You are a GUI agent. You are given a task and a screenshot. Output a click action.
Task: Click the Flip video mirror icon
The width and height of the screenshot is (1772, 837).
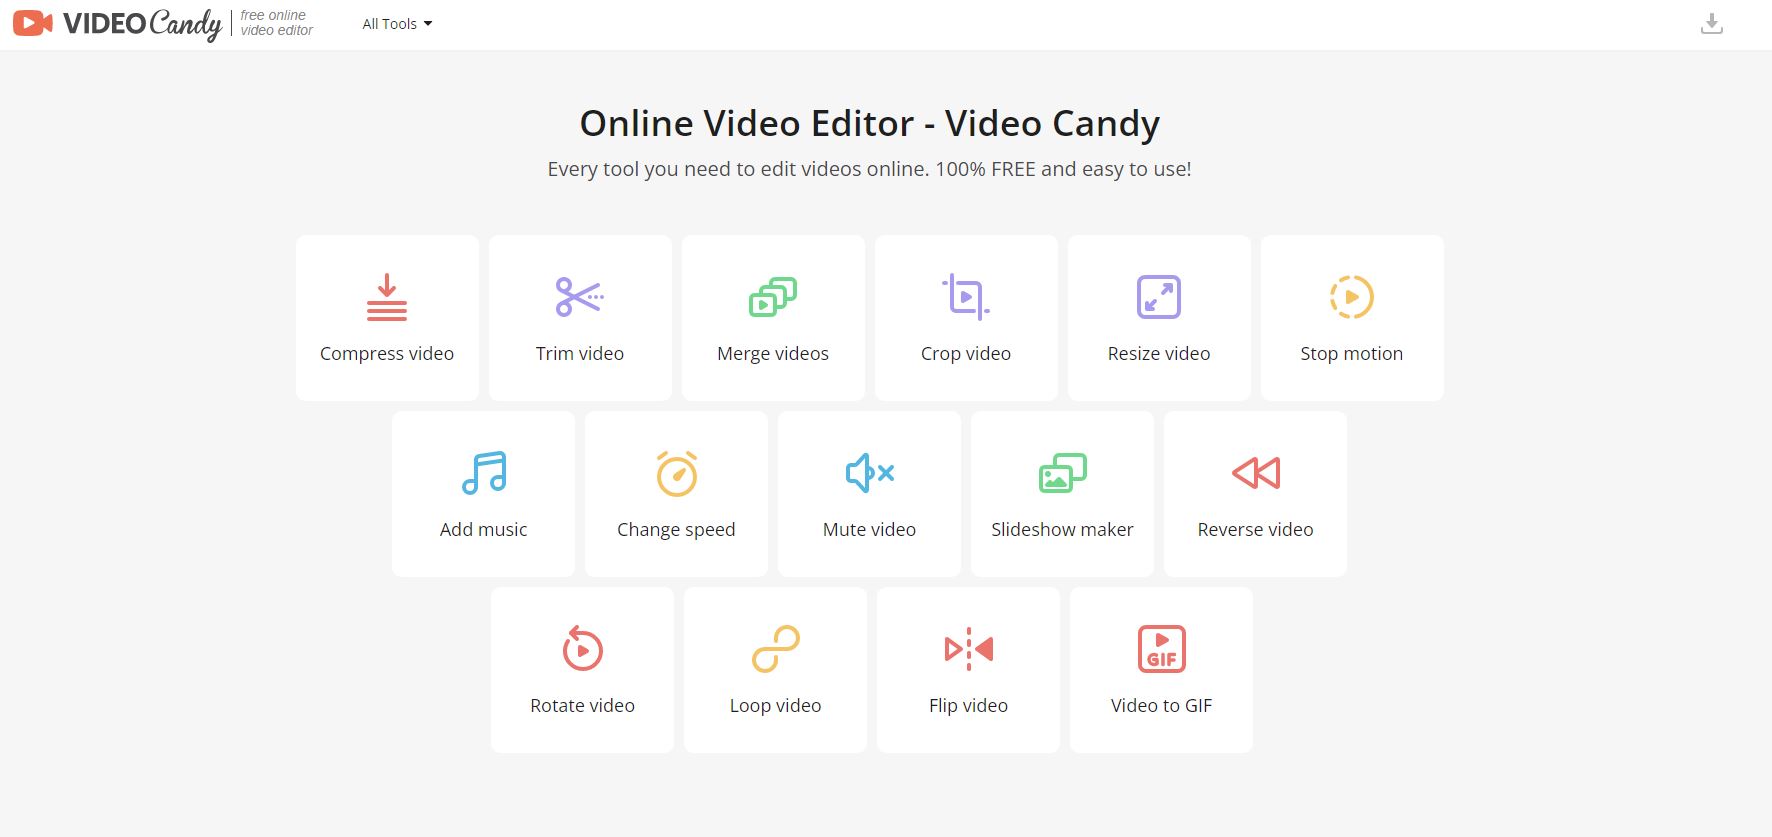(969, 649)
